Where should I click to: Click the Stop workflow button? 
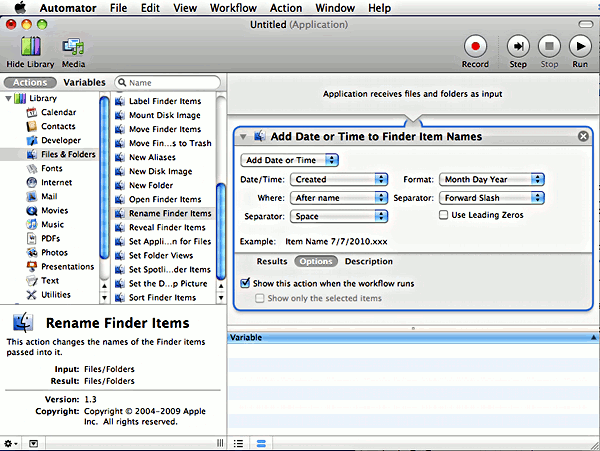pyautogui.click(x=549, y=46)
